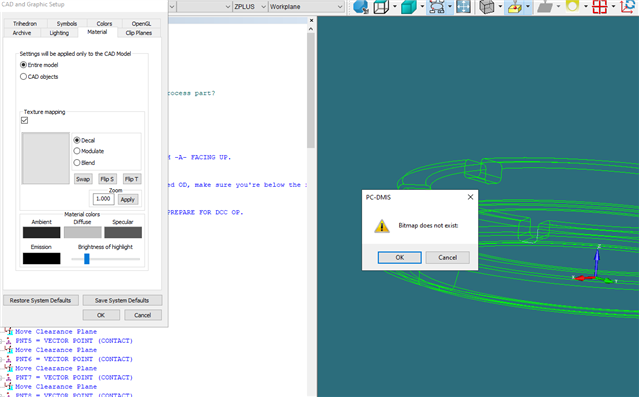
Task: Switch to the Lighting tab
Action: point(59,33)
